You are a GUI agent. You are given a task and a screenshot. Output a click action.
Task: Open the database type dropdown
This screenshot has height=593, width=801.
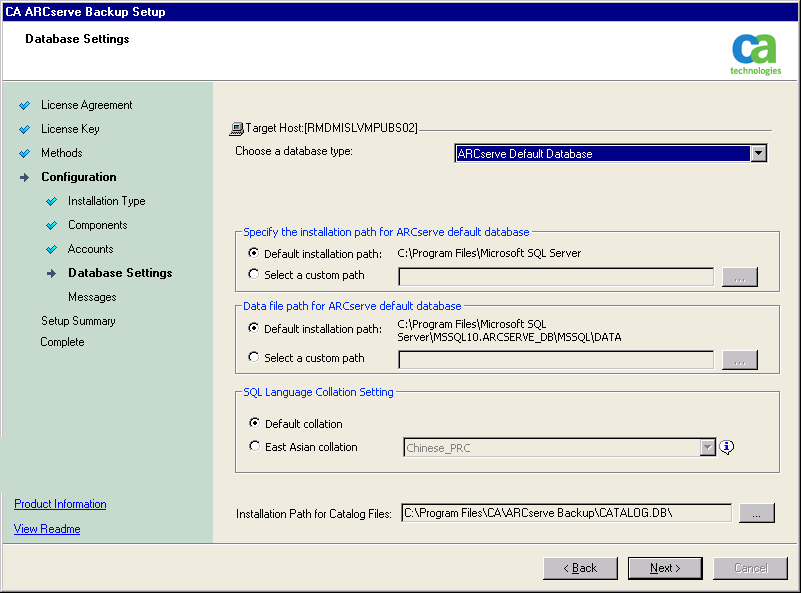point(758,154)
